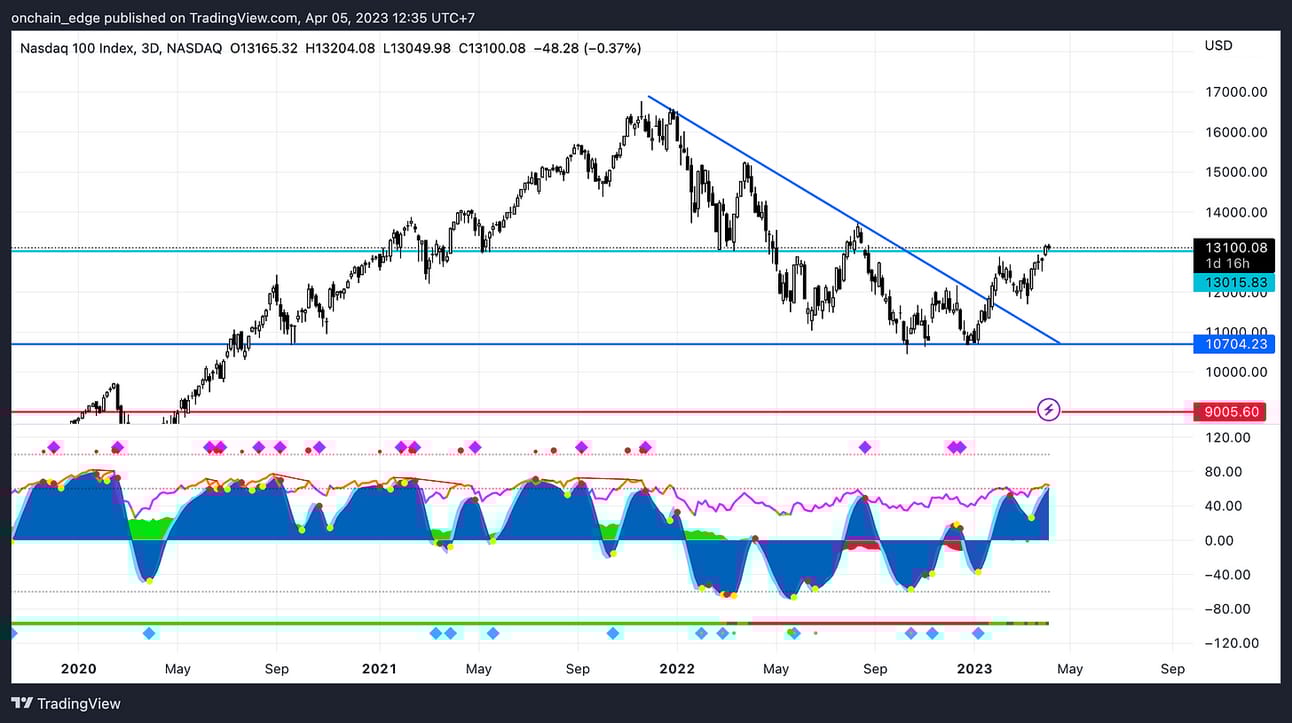Click the 15000.00 price axis label

click(x=1237, y=172)
